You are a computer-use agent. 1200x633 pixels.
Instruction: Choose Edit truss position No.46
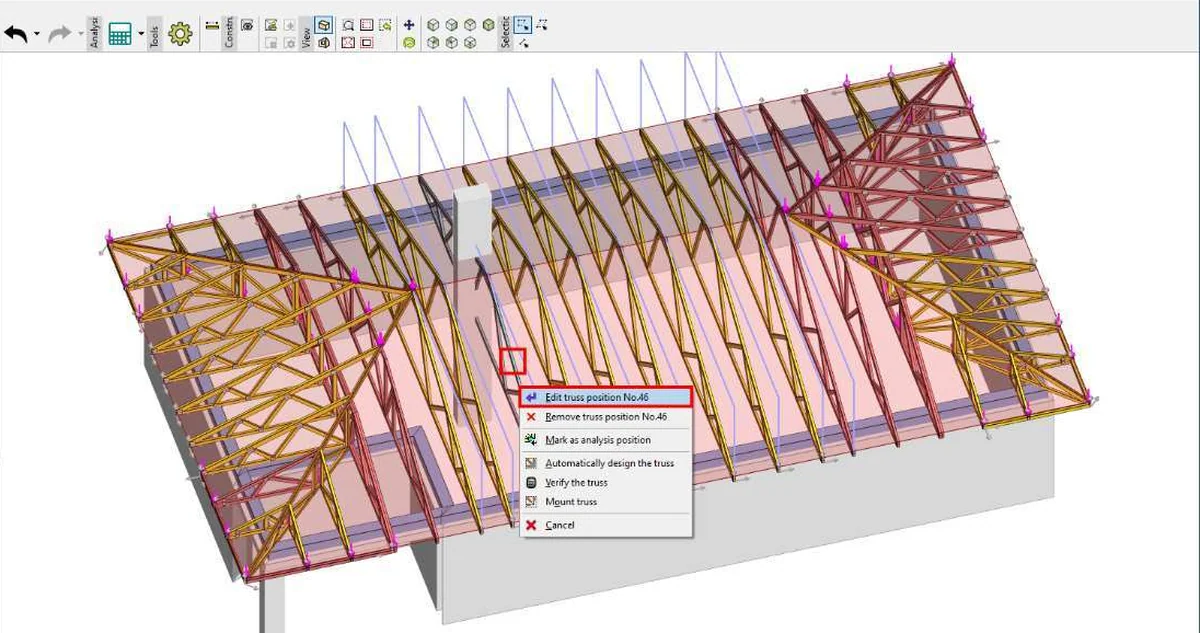[x=605, y=397]
